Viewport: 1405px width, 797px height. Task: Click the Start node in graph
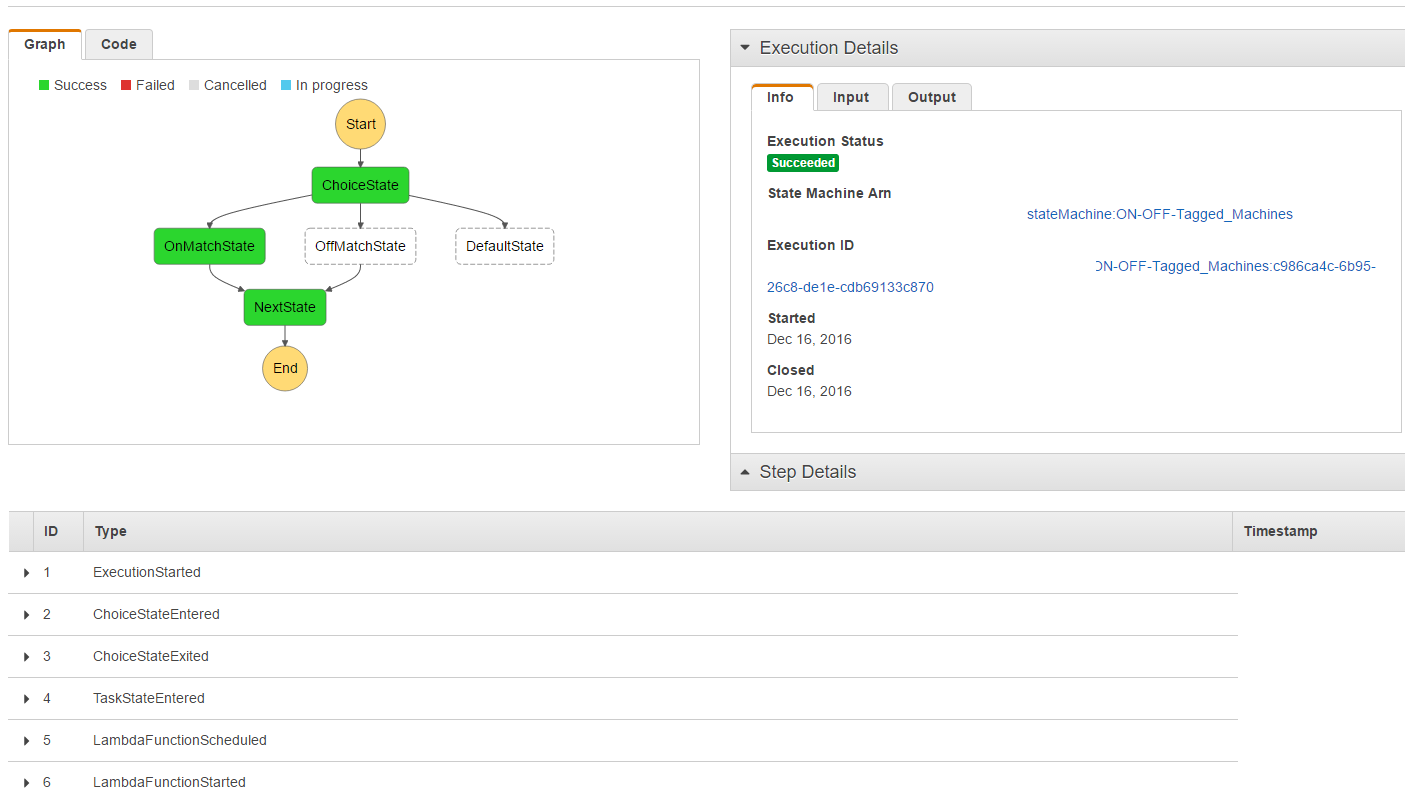click(360, 124)
